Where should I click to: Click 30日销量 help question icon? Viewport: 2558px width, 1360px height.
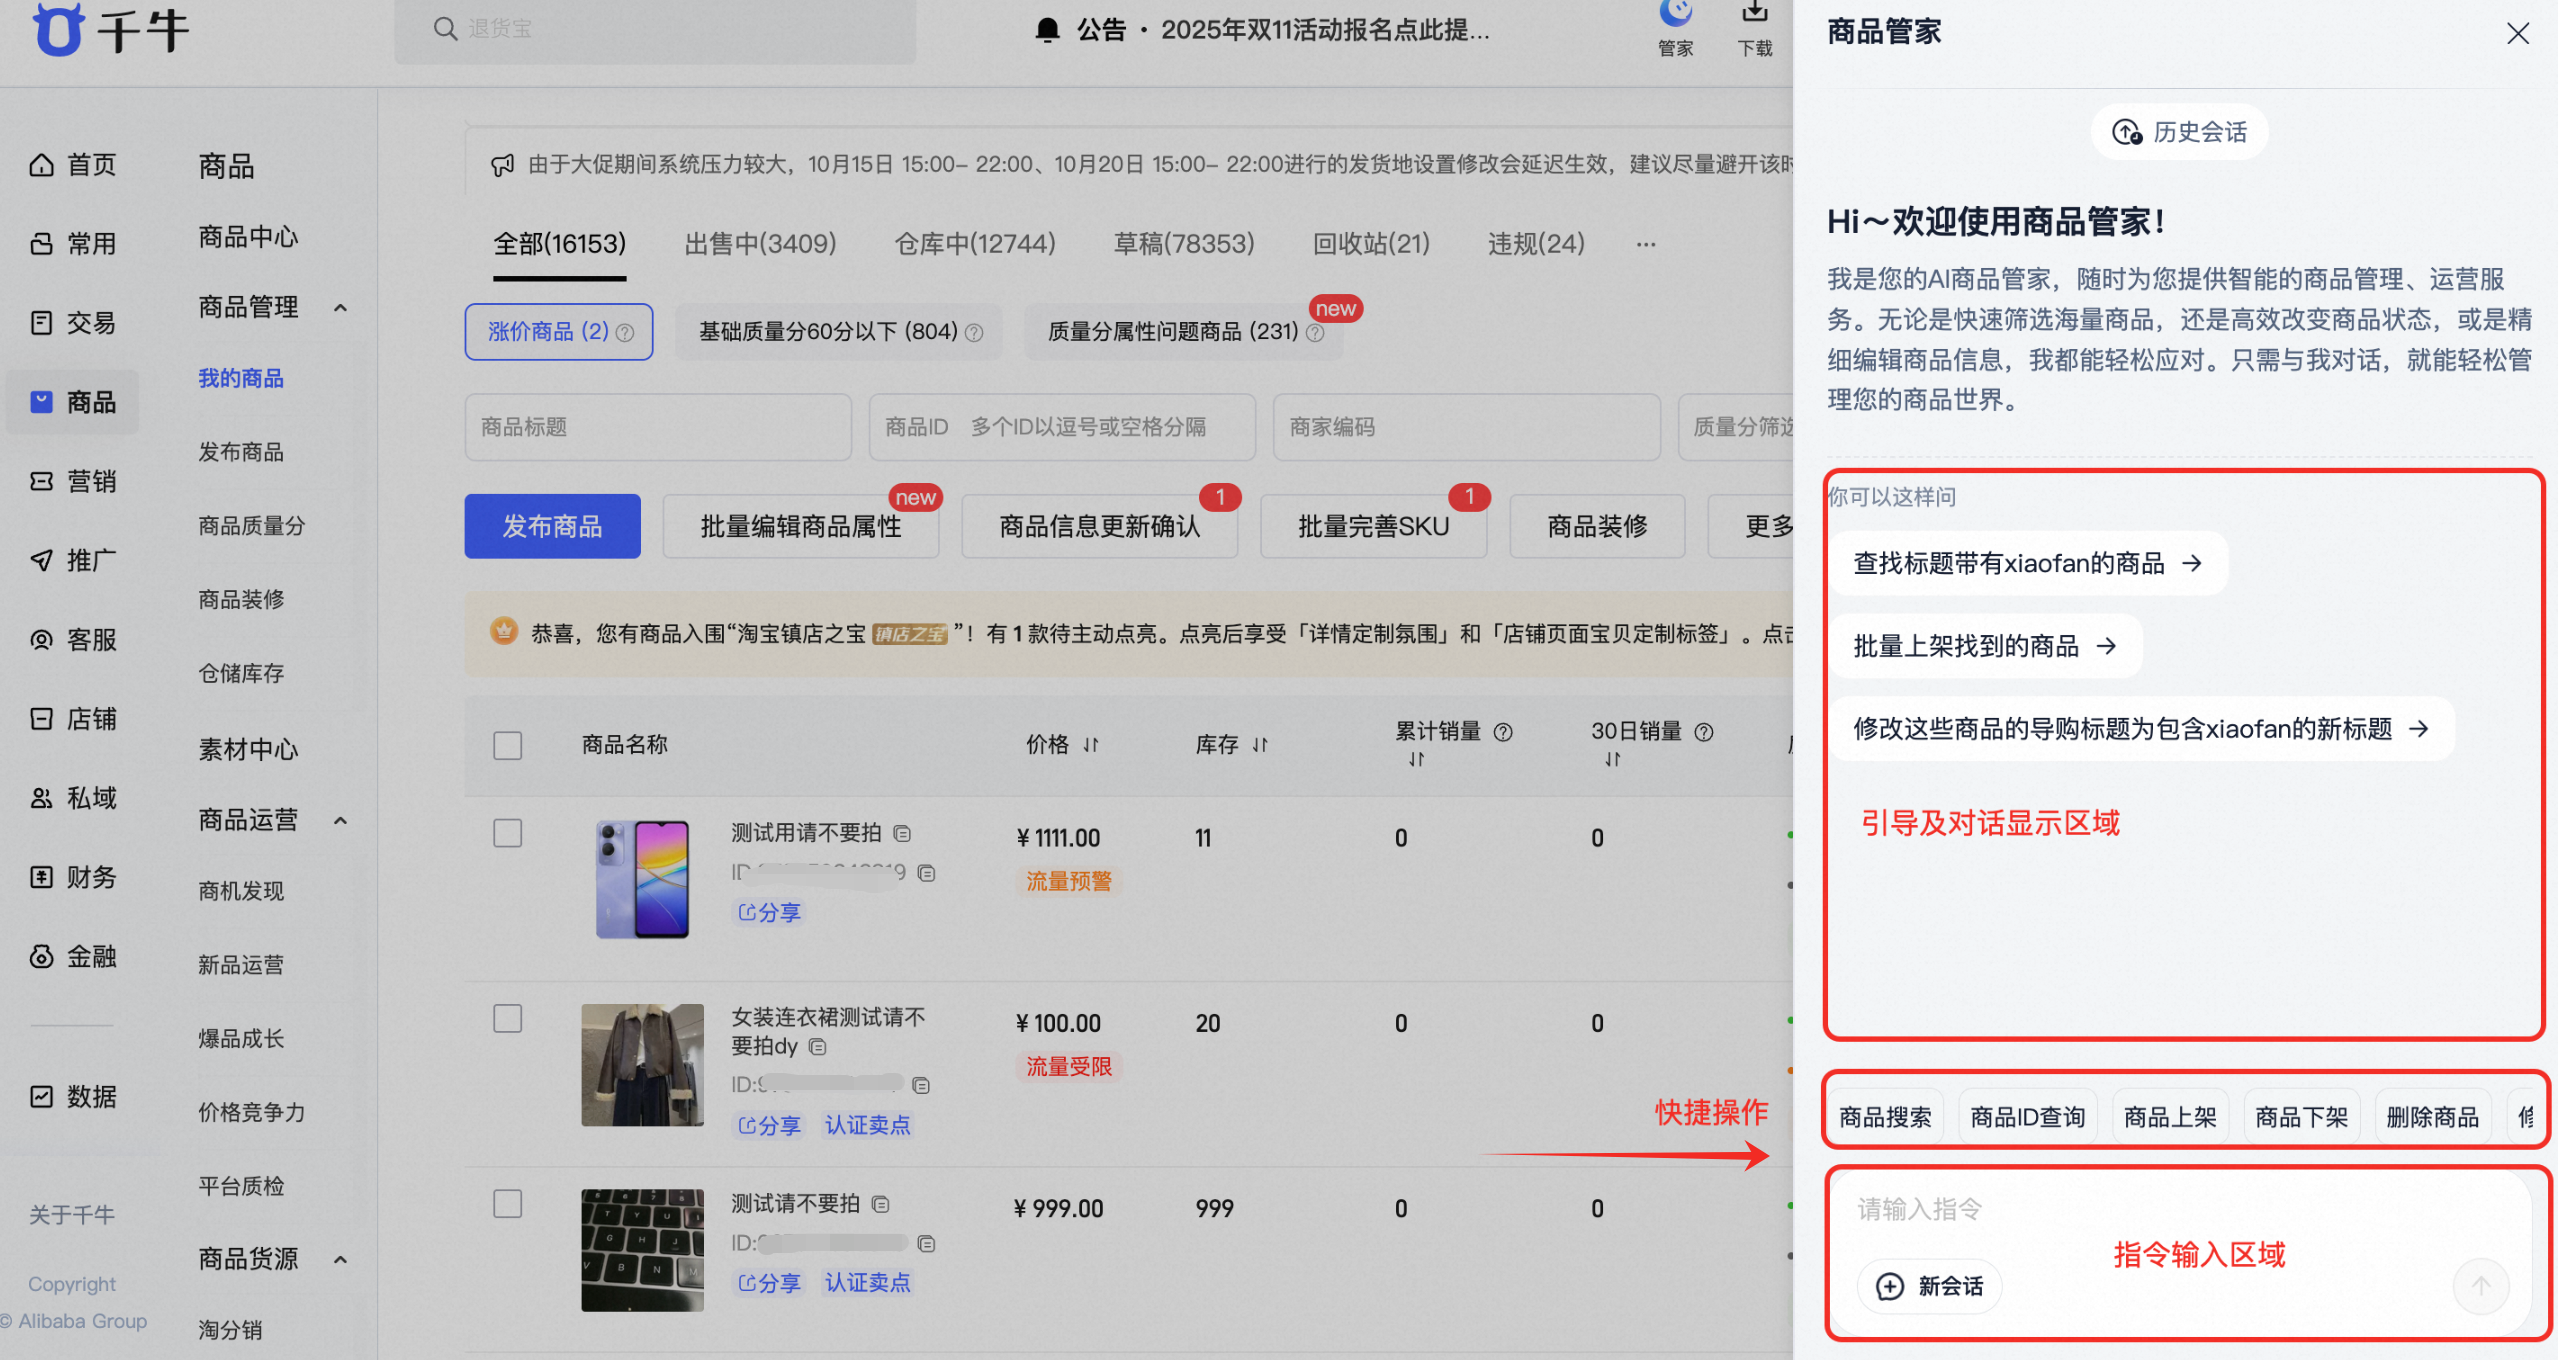tap(1704, 732)
